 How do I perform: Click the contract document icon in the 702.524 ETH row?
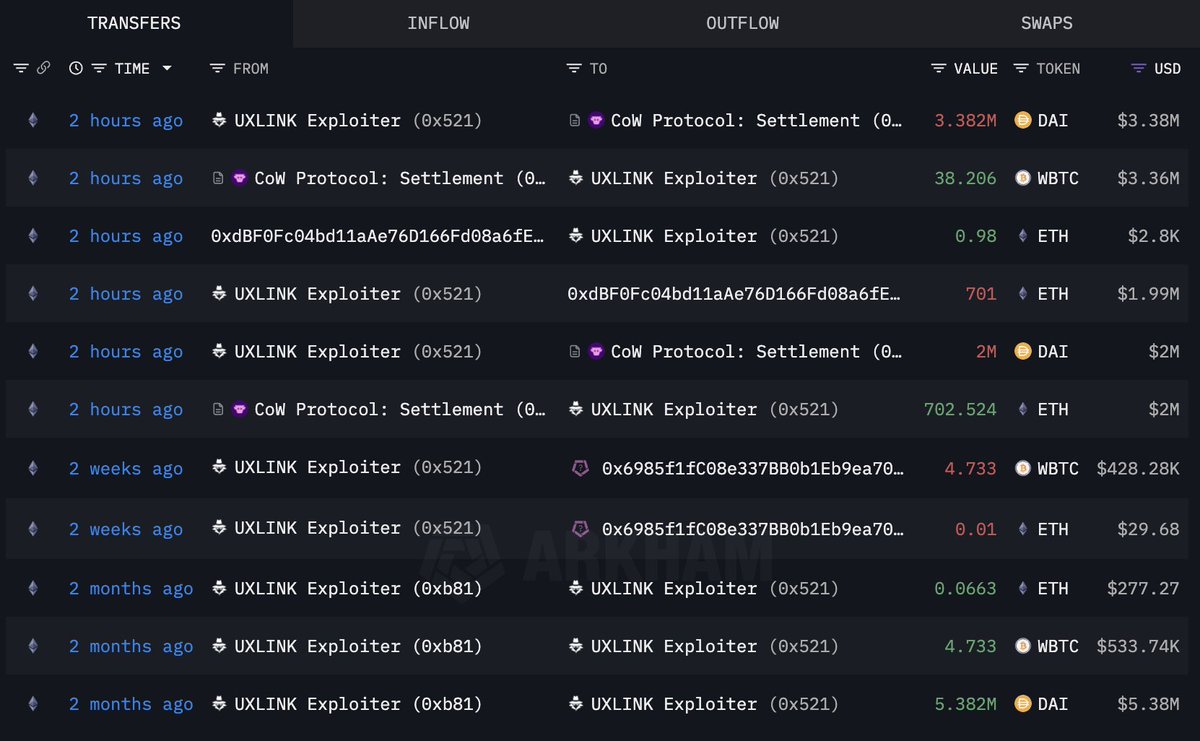click(218, 409)
